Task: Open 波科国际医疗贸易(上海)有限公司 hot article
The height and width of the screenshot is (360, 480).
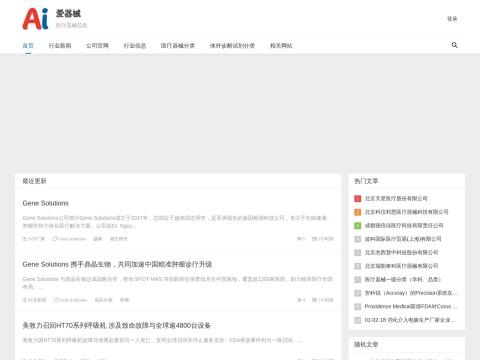Action: 403,239
